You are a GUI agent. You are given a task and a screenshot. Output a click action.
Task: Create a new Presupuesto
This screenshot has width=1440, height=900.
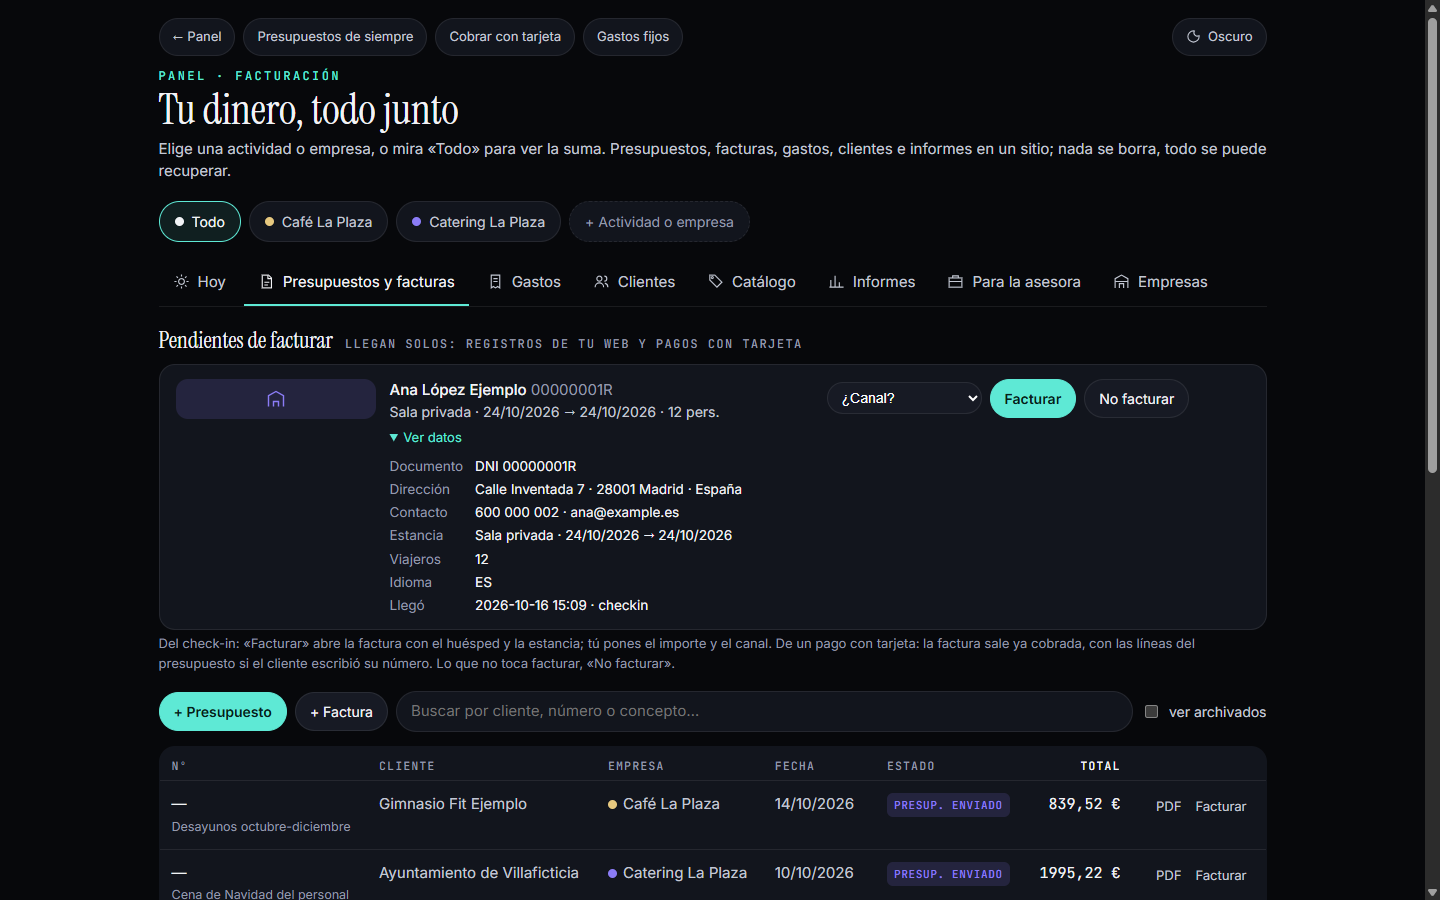pos(223,712)
